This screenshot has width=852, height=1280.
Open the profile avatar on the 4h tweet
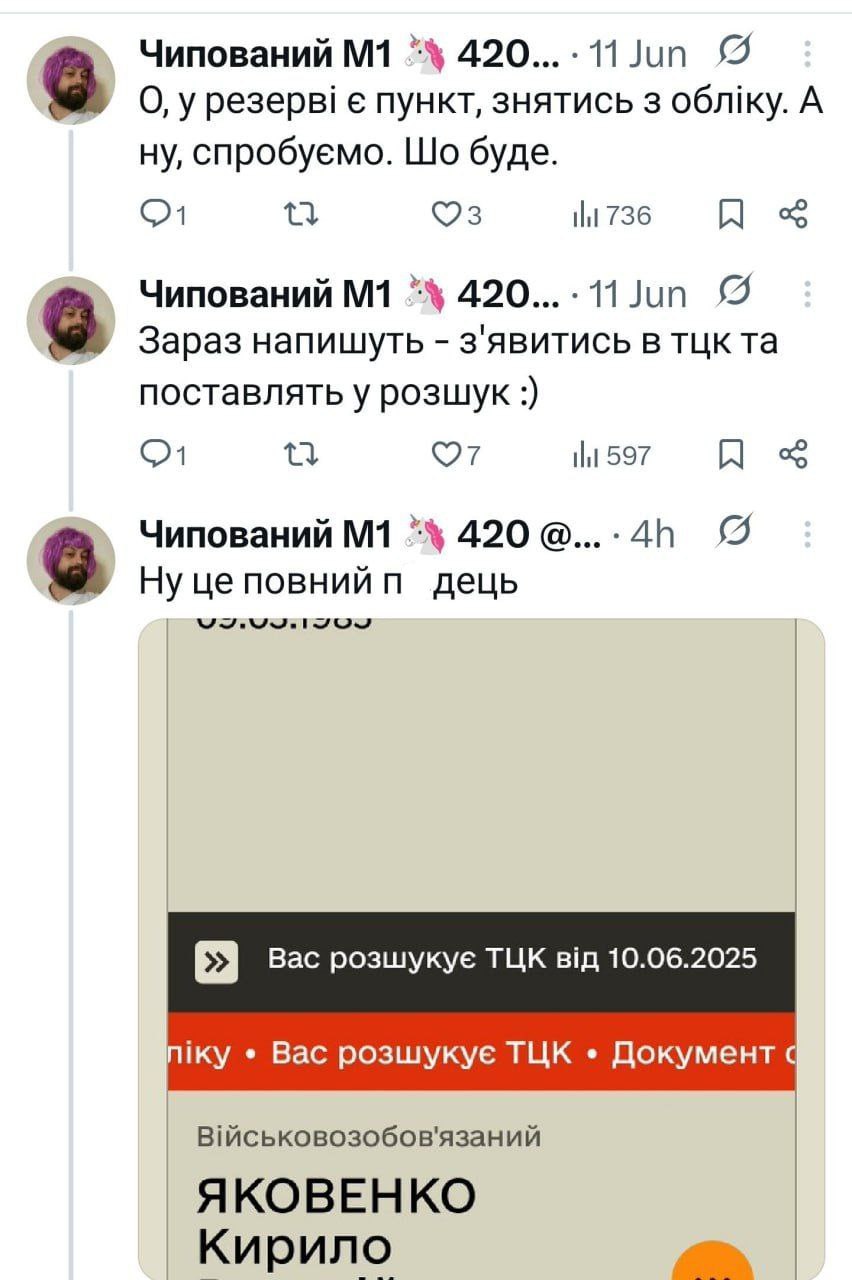click(70, 561)
